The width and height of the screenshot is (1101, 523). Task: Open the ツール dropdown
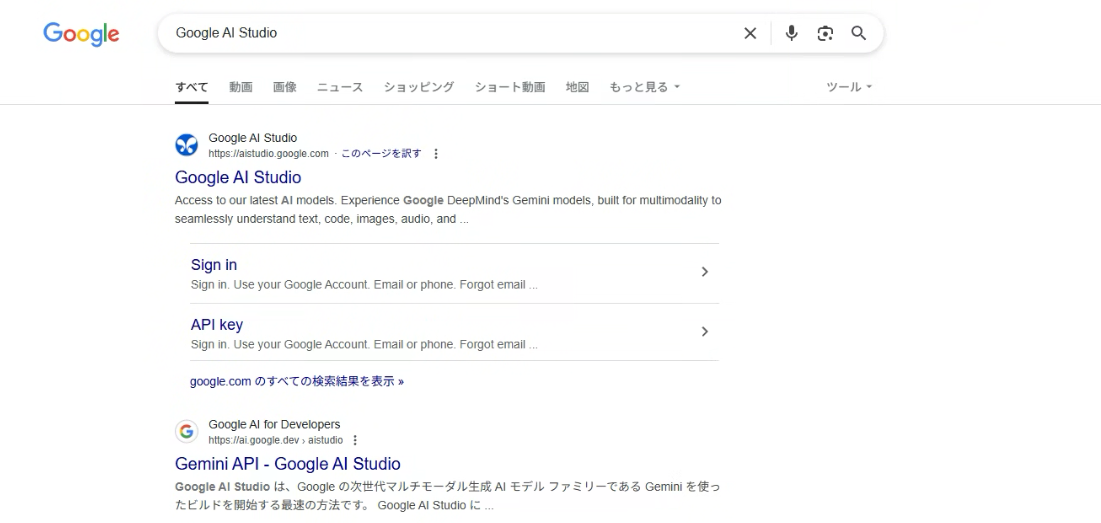click(x=849, y=87)
